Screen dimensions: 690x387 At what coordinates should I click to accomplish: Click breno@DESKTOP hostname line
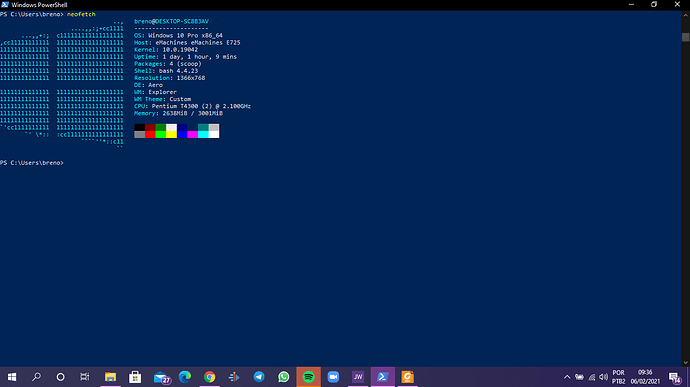pyautogui.click(x=172, y=21)
